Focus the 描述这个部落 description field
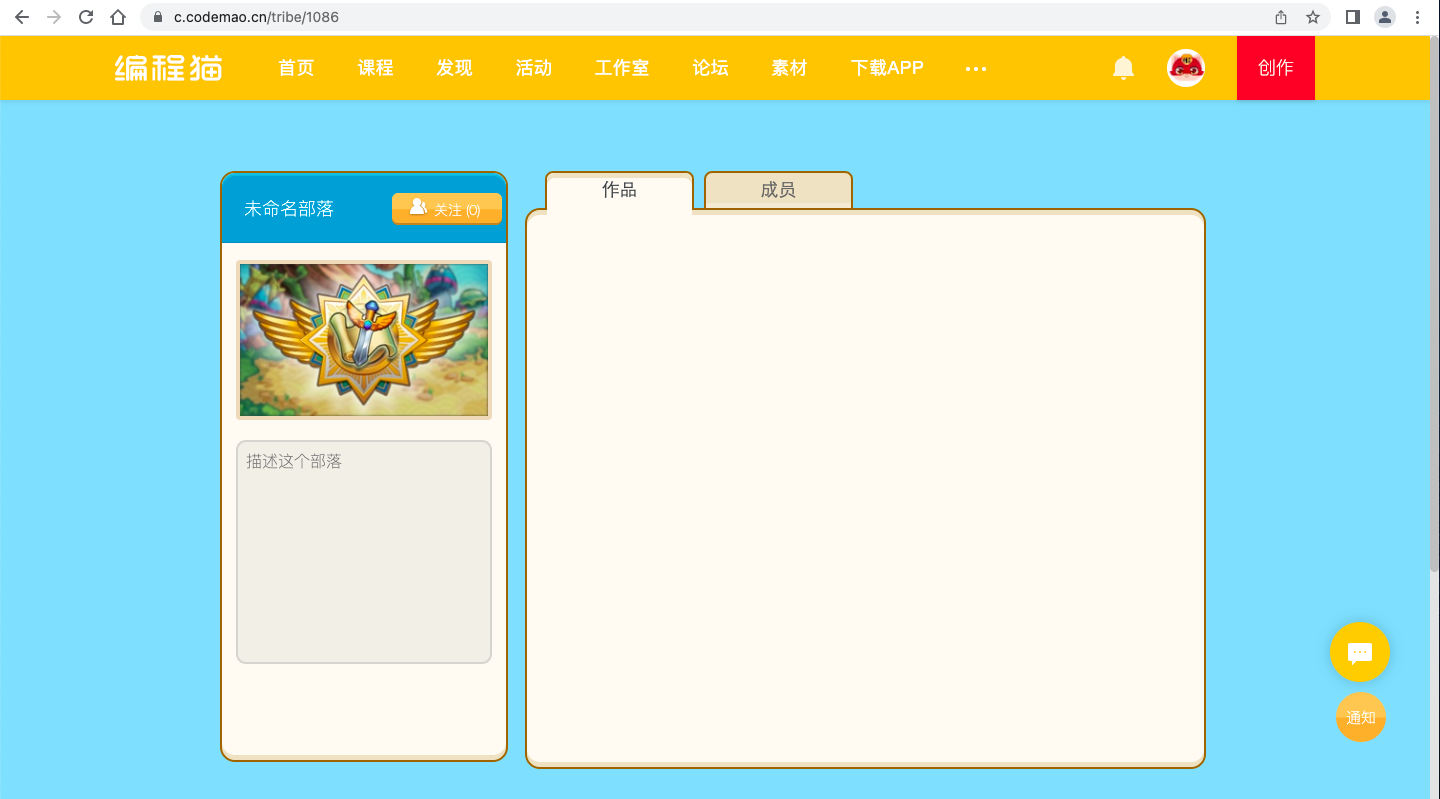Screen dimensions: 1440x799 (364, 552)
